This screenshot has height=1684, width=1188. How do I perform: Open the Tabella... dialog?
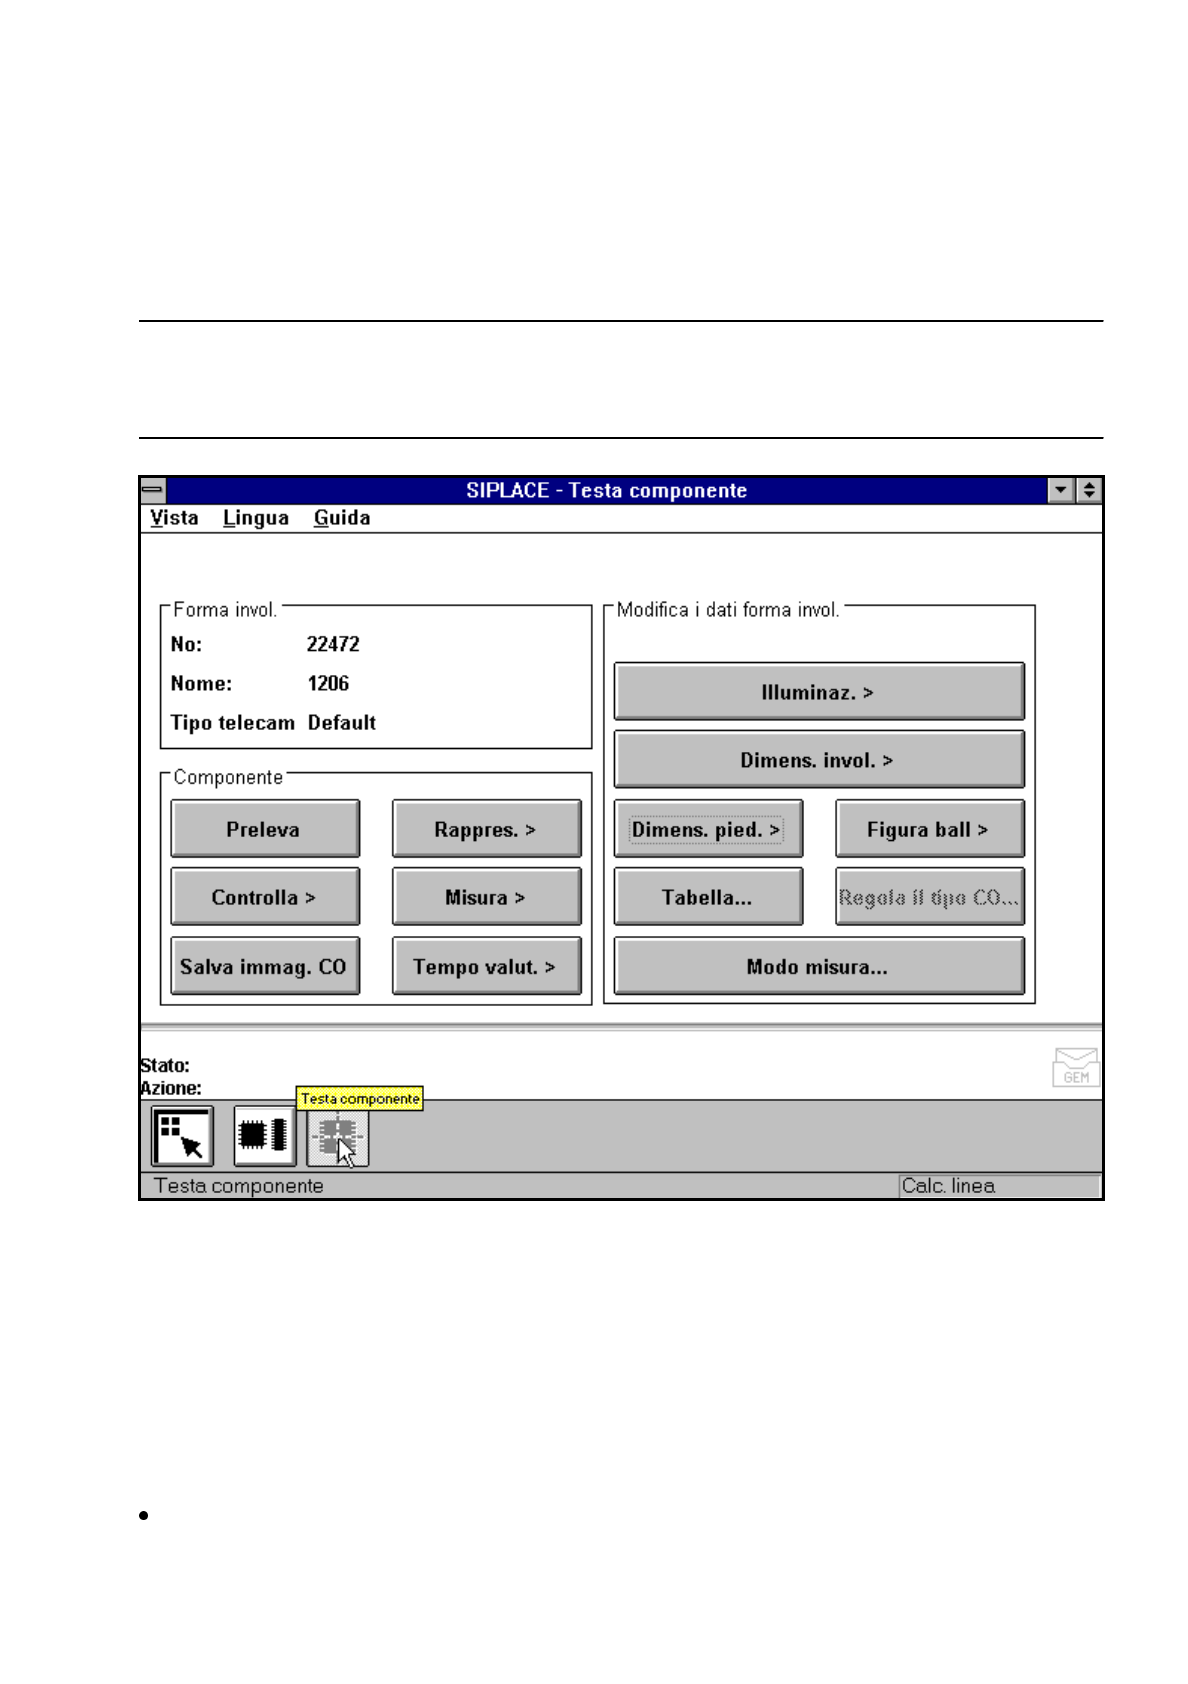[x=708, y=897]
